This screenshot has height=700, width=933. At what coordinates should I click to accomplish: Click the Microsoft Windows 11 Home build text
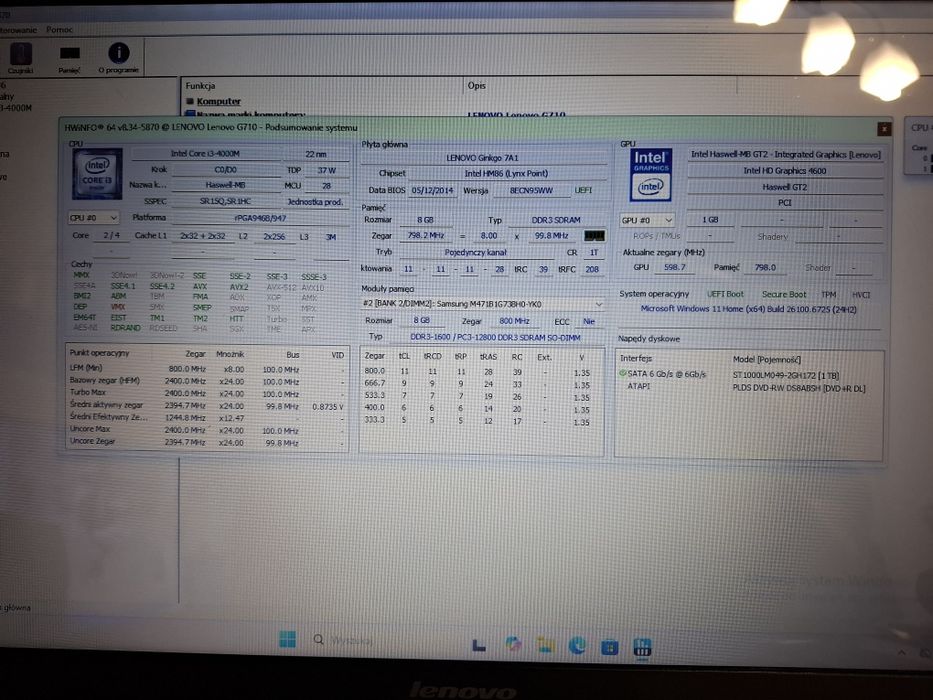[x=749, y=309]
